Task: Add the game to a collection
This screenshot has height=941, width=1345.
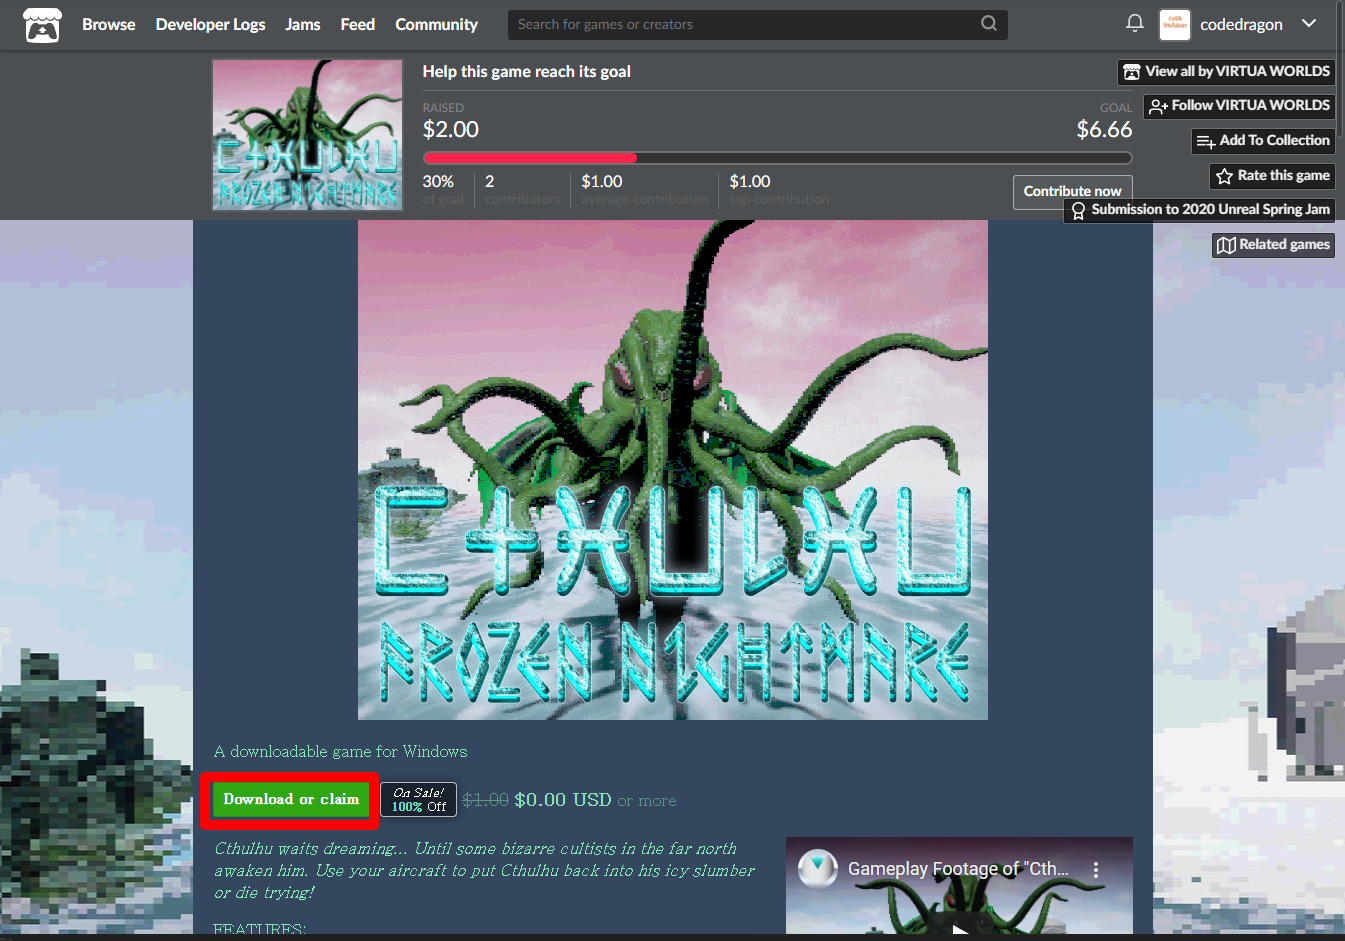Action: [x=1263, y=141]
